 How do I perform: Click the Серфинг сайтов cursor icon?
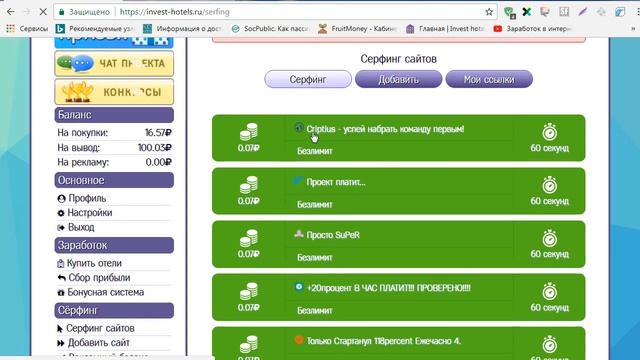60,329
